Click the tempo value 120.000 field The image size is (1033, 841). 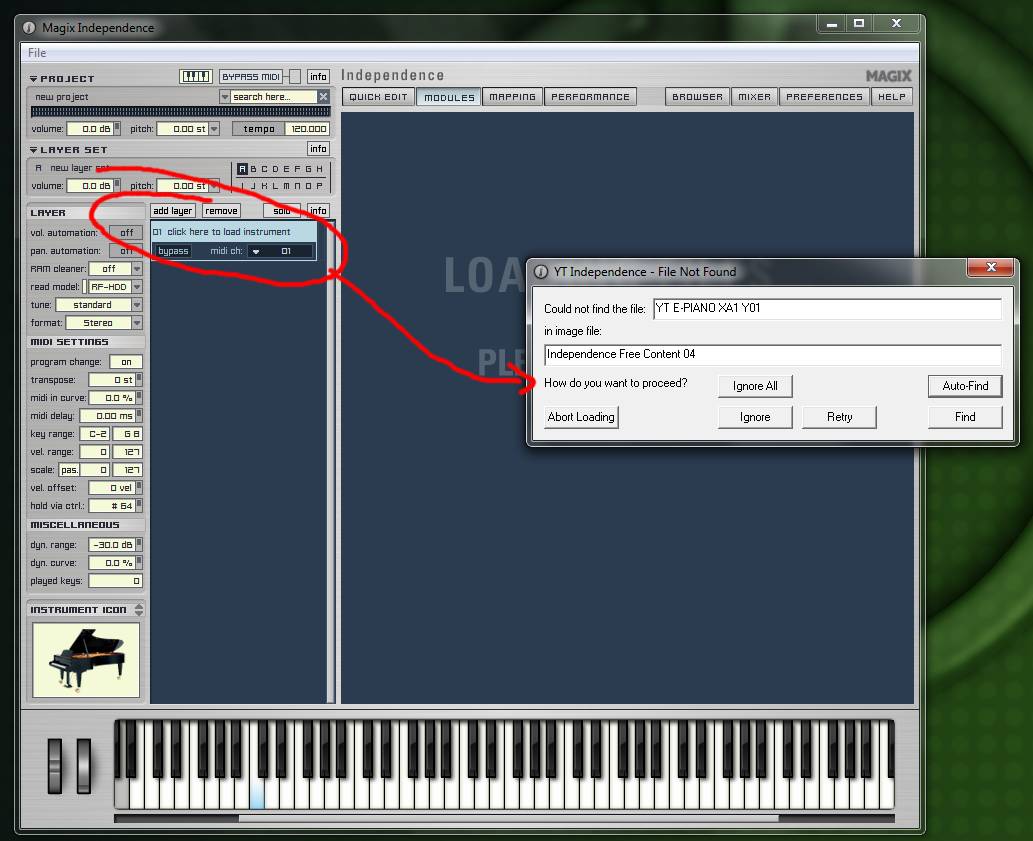308,129
